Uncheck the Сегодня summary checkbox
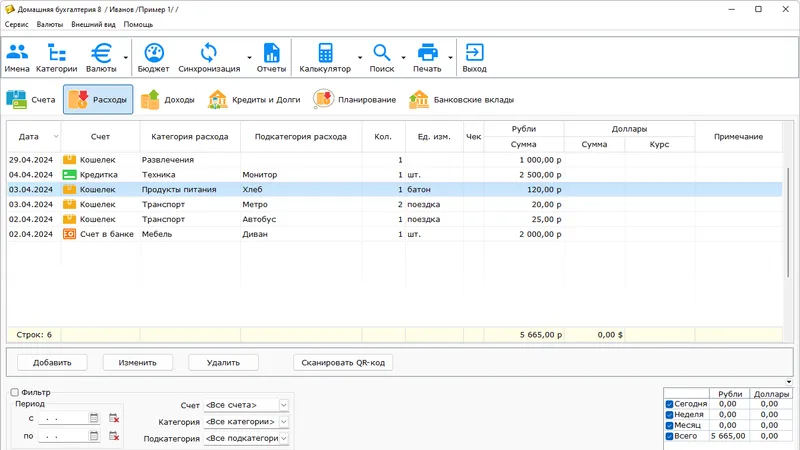Image resolution: width=800 pixels, height=450 pixels. [x=670, y=404]
